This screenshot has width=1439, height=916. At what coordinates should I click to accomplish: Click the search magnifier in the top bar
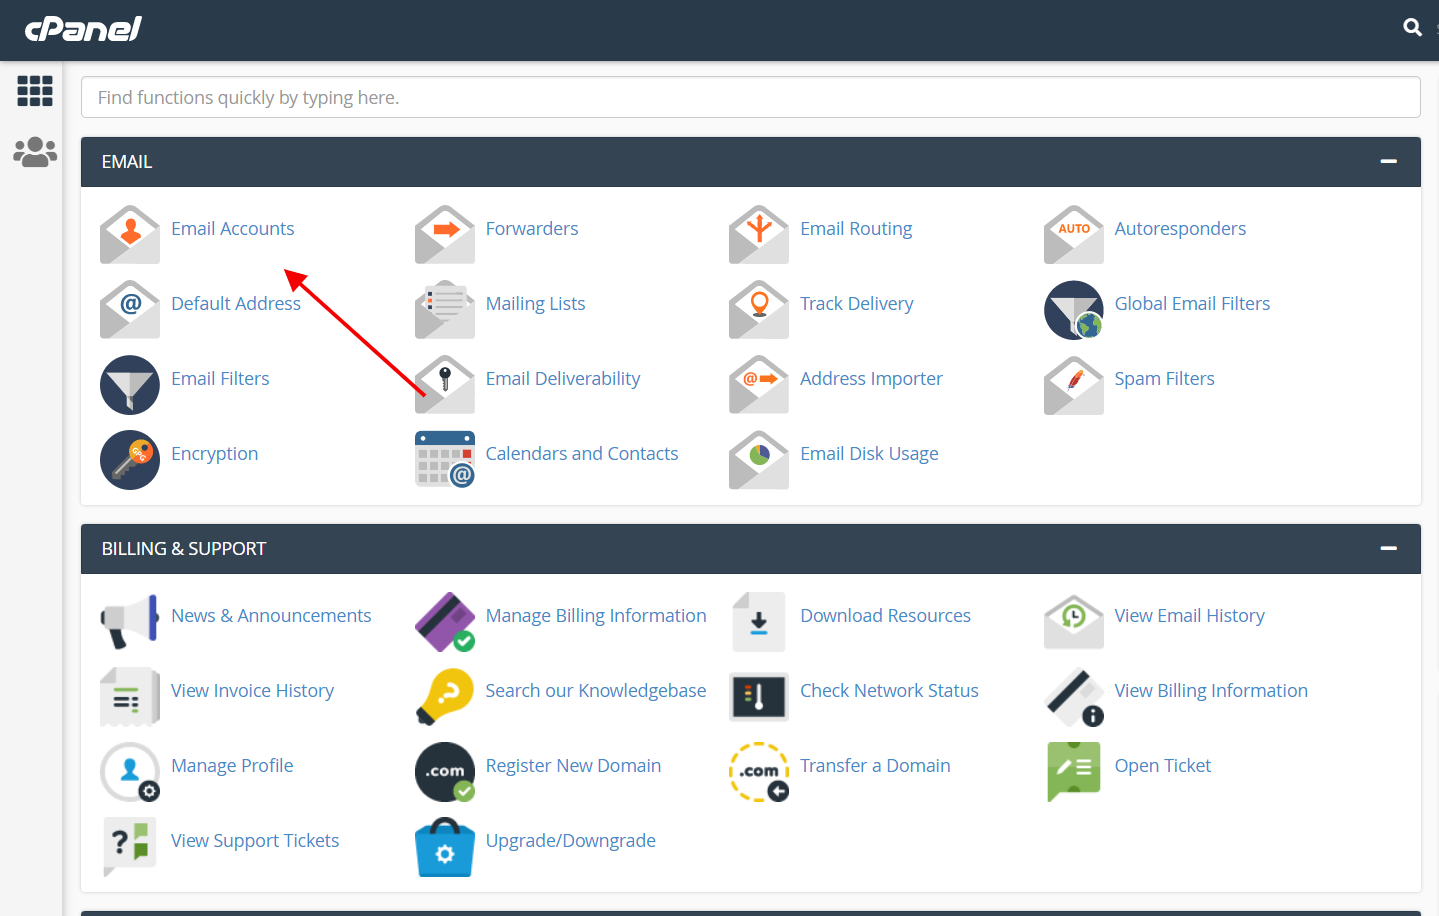(1411, 27)
